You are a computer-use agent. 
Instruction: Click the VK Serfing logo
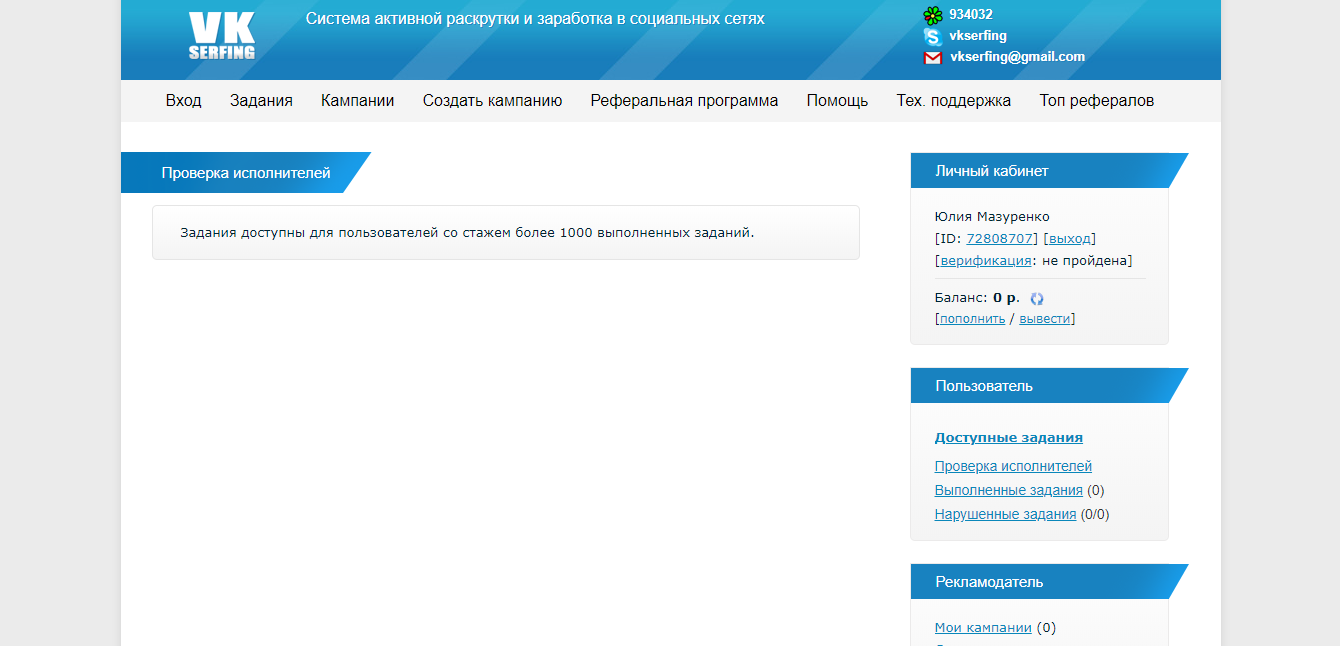tap(222, 36)
